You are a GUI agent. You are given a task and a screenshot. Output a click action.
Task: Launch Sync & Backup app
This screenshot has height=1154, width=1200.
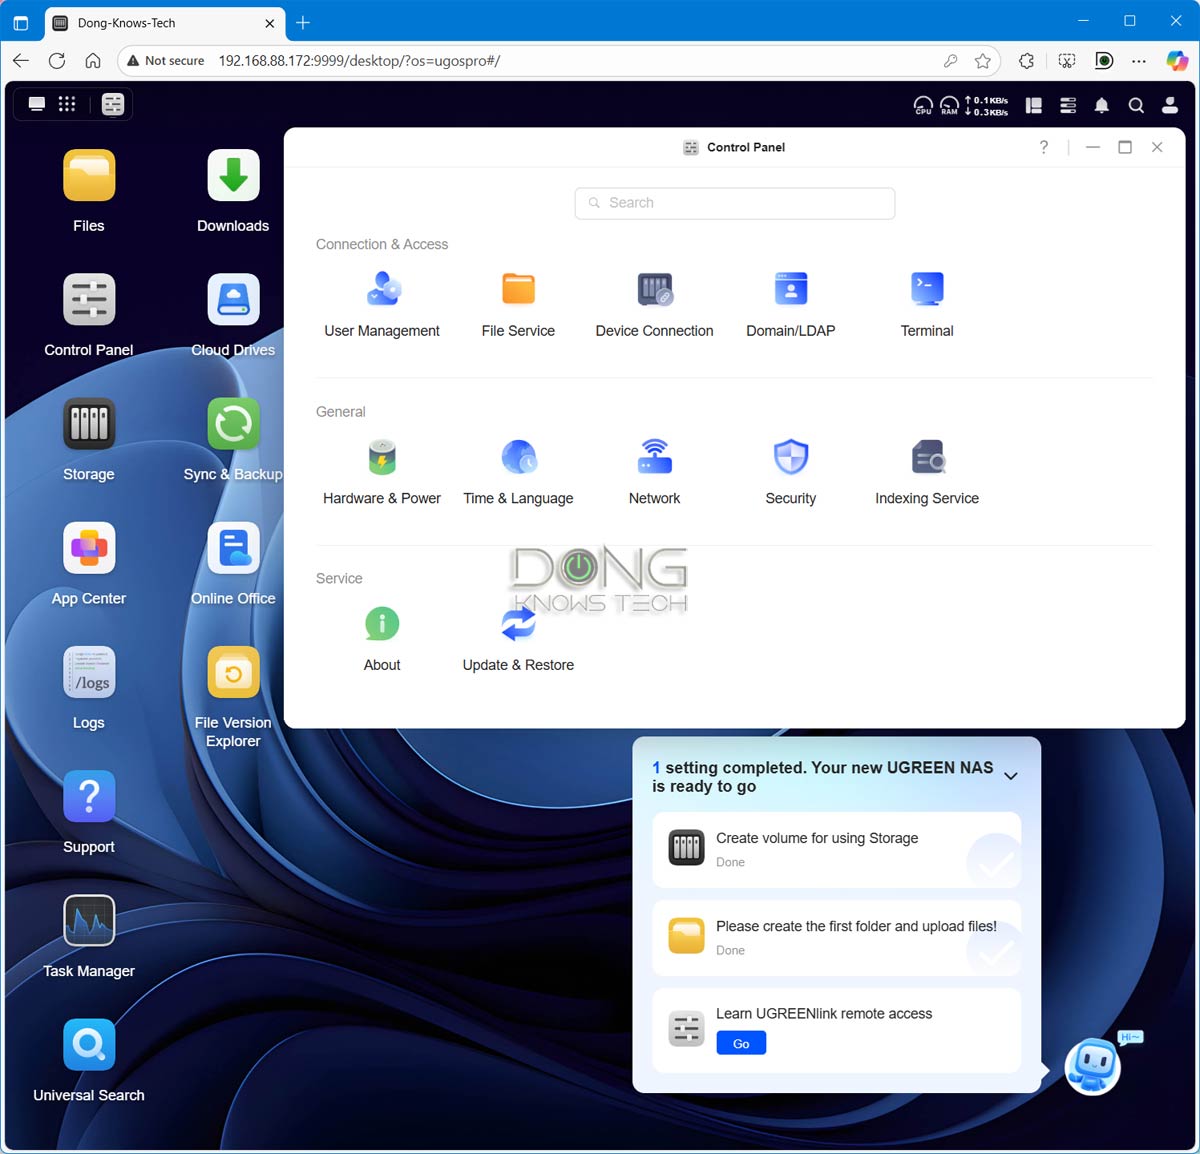point(233,424)
